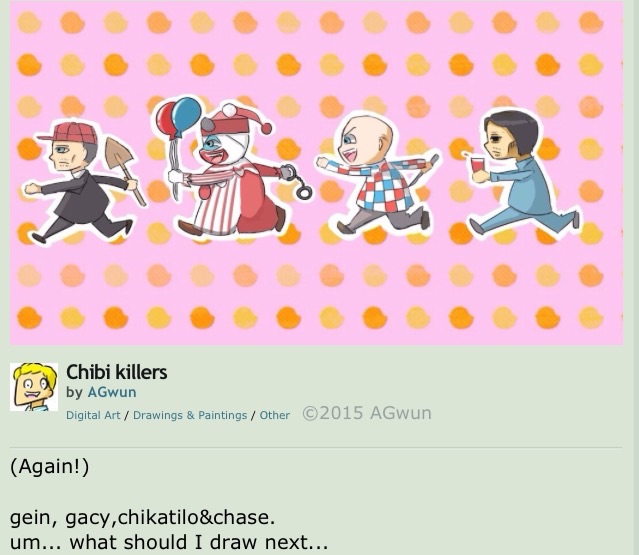The height and width of the screenshot is (555, 639).
Task: Click the Chibi killers title
Action: pyautogui.click(x=117, y=372)
